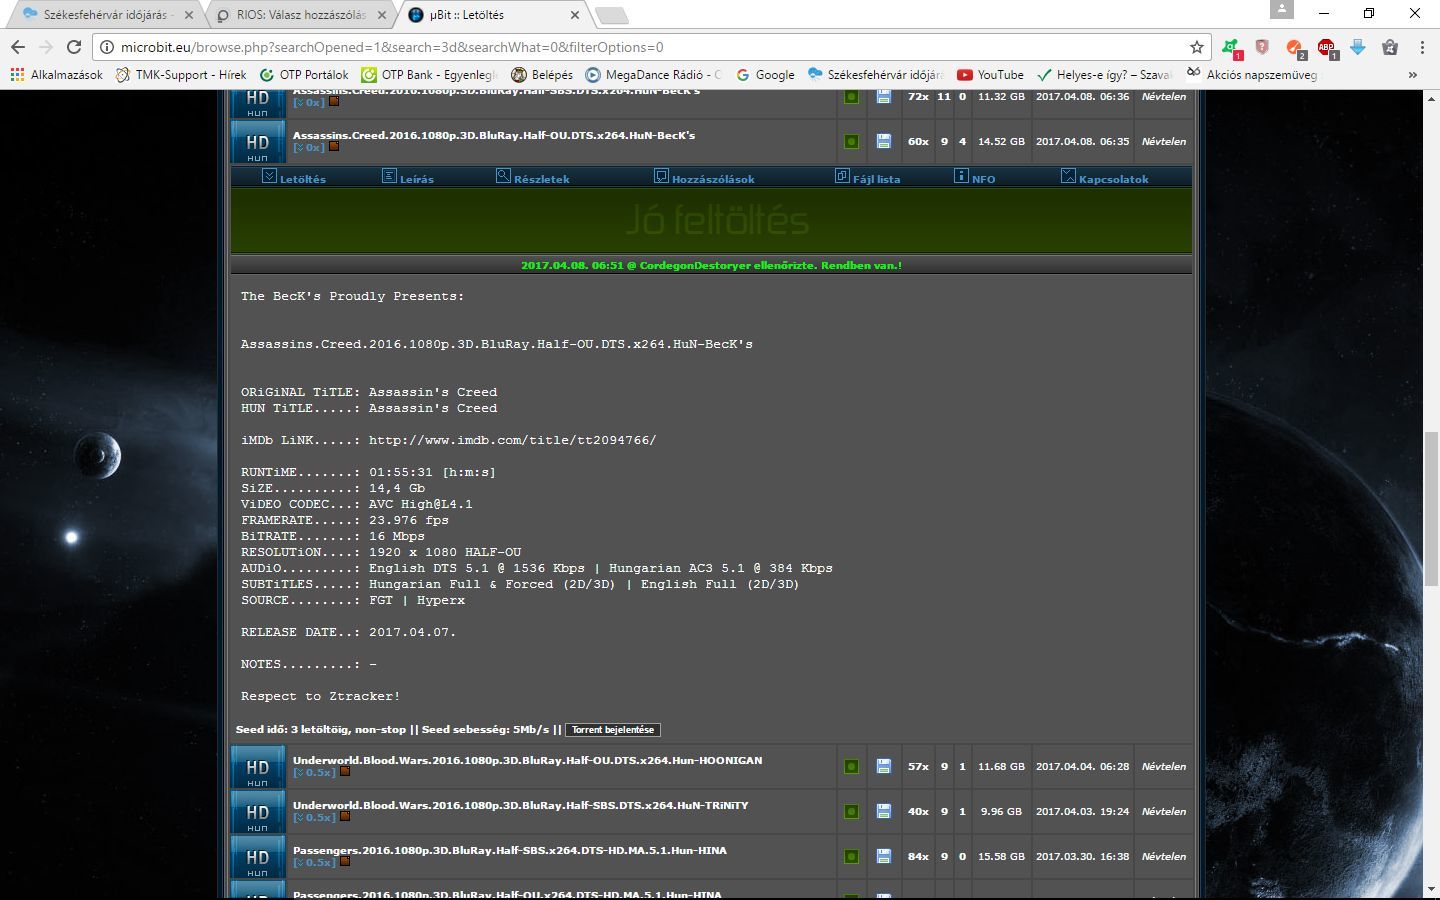Screen dimensions: 1440x900
Task: Click green status icon on Assassins Creed Half-OU row
Action: point(851,142)
